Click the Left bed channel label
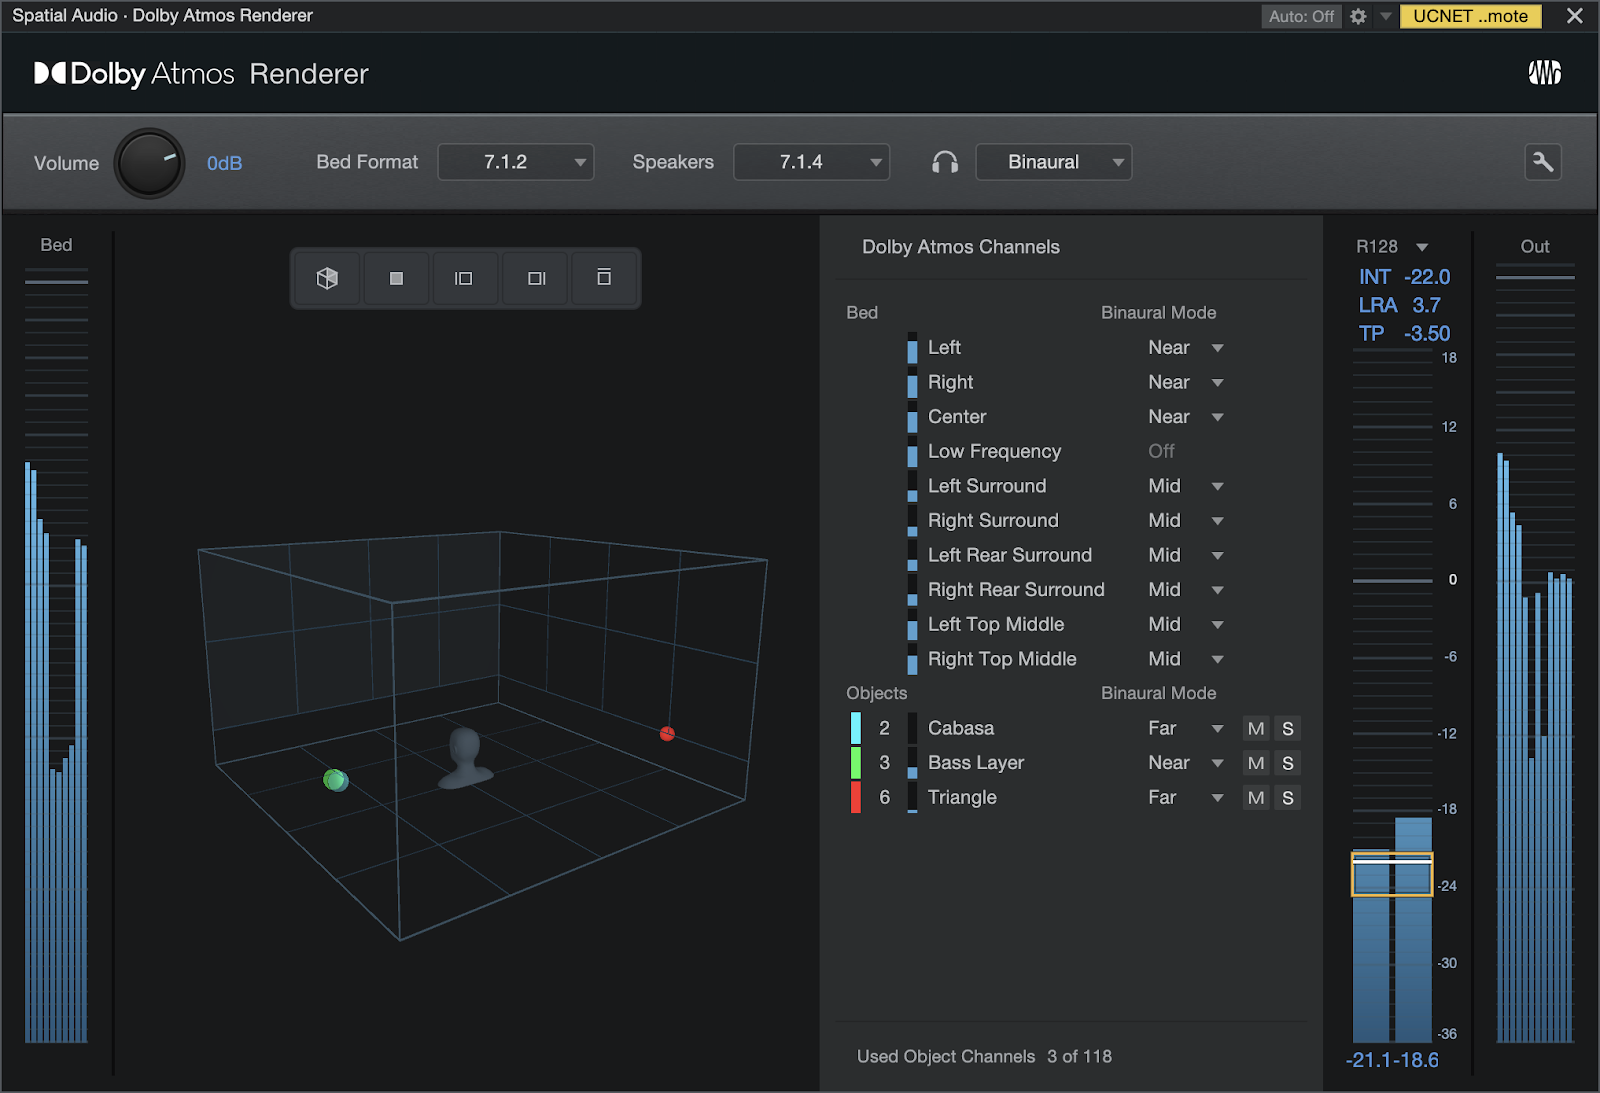Viewport: 1600px width, 1093px height. tap(944, 348)
